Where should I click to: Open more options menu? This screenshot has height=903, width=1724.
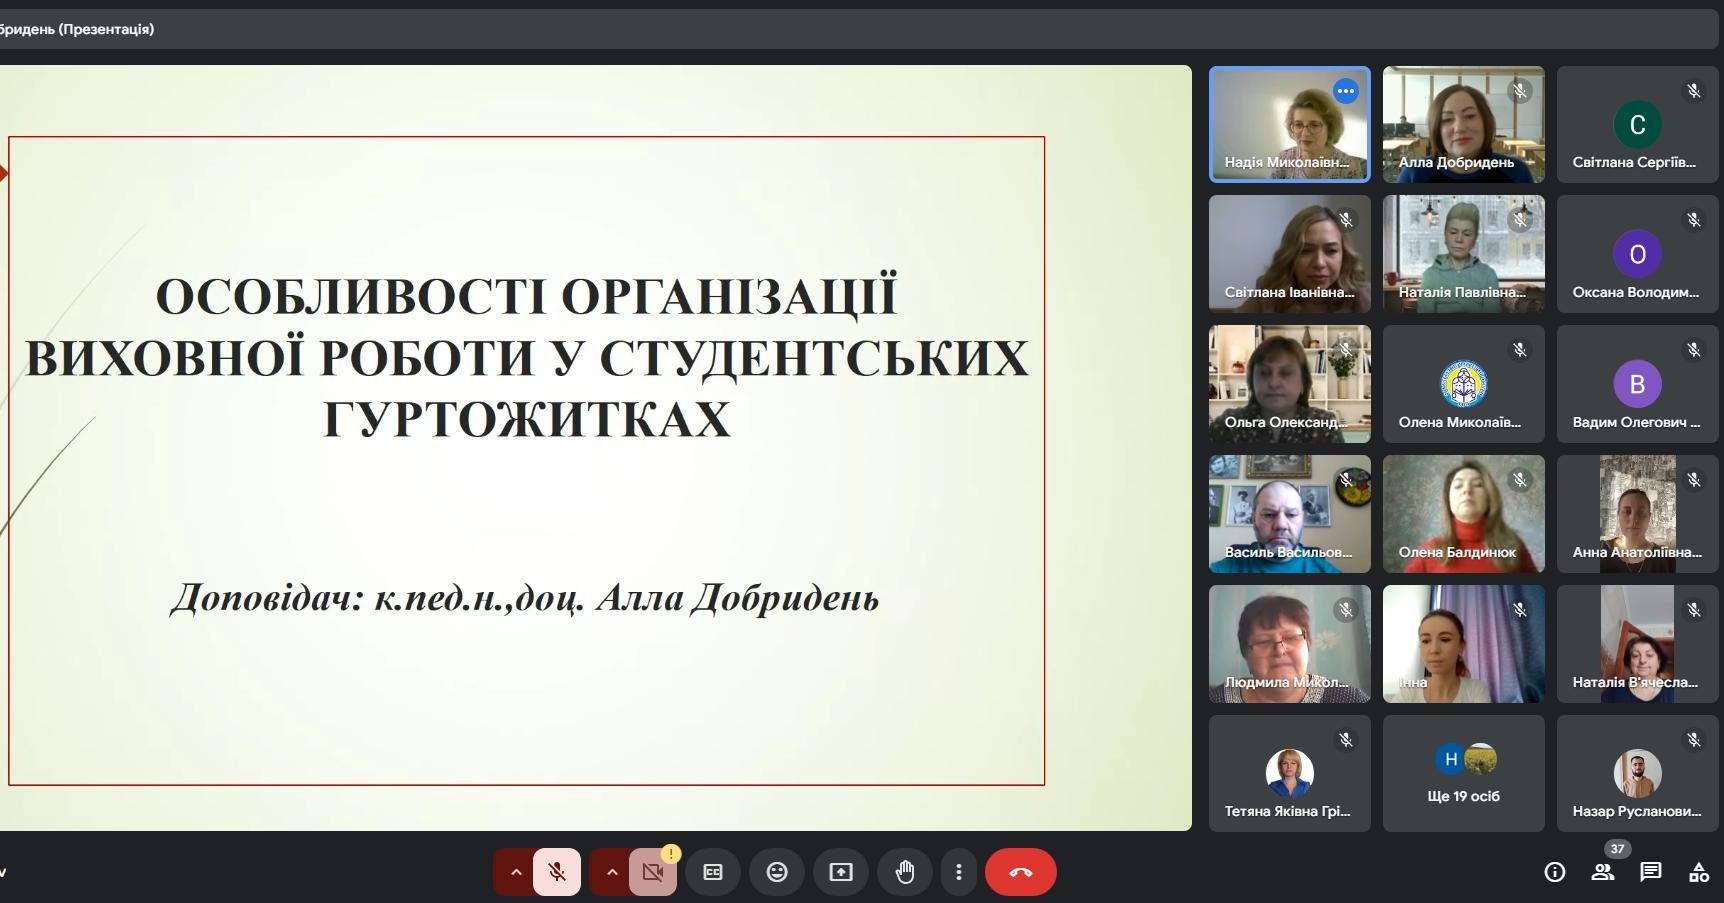(x=958, y=872)
